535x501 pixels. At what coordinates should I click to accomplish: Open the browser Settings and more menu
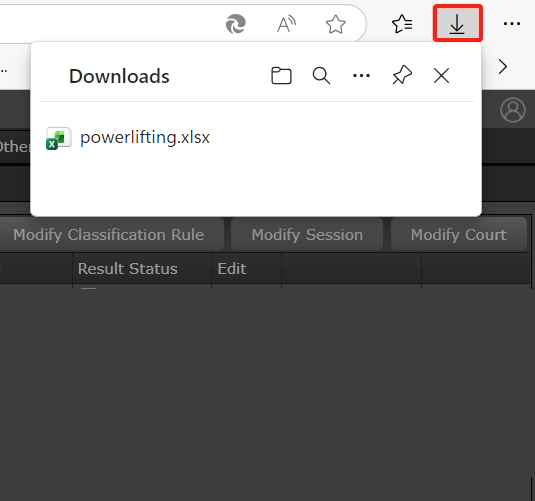click(511, 24)
